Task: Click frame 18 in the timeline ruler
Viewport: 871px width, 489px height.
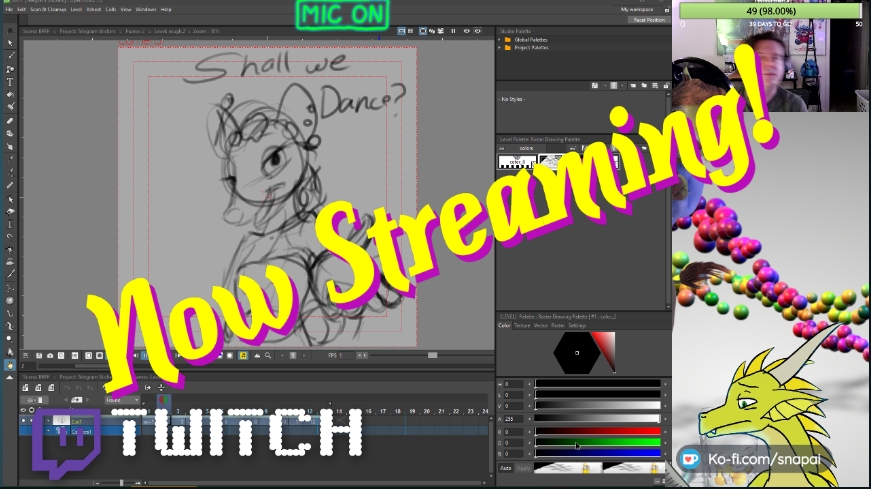Action: pos(398,411)
